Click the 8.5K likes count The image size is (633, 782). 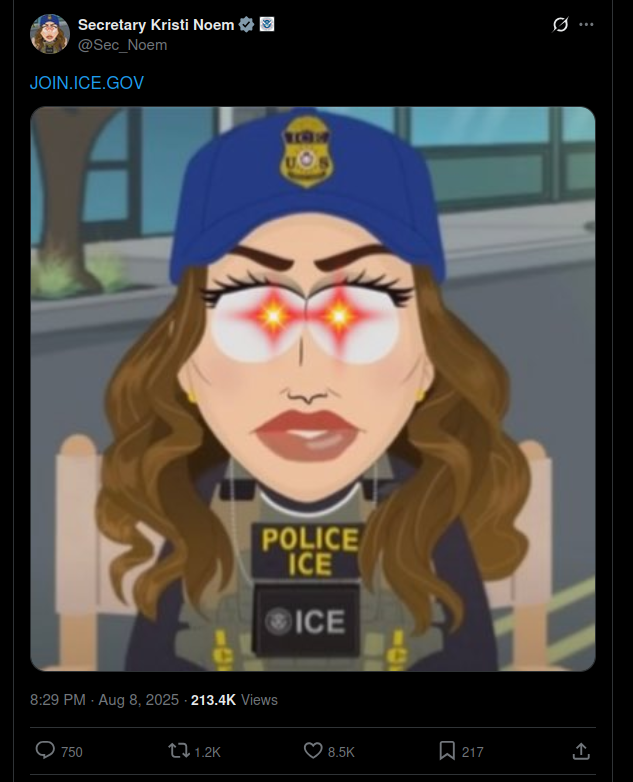[341, 752]
